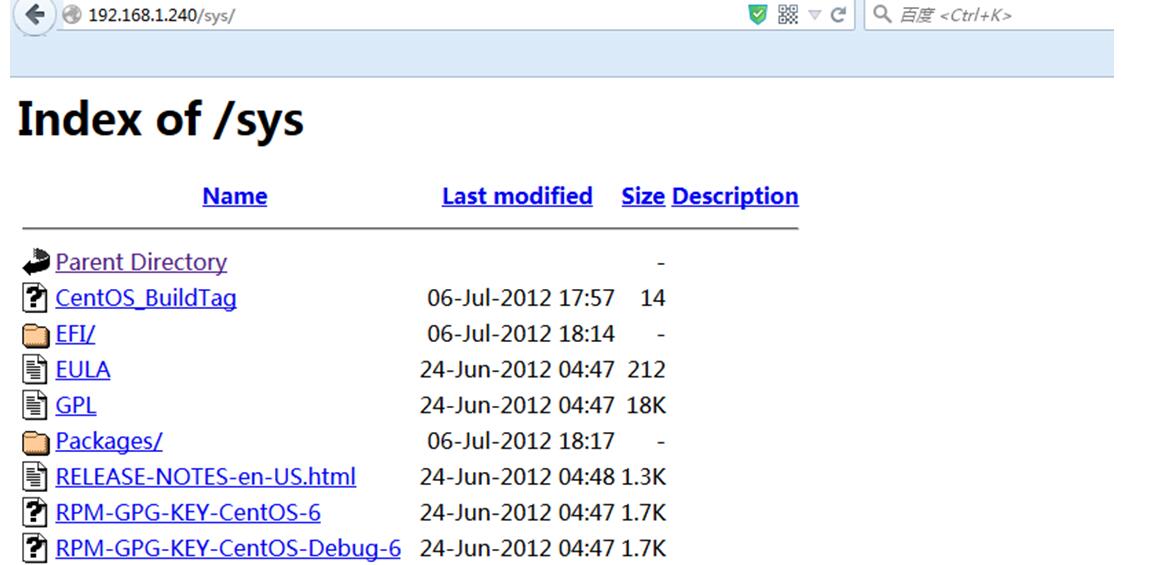Open the EFI/ folder link

(75, 334)
